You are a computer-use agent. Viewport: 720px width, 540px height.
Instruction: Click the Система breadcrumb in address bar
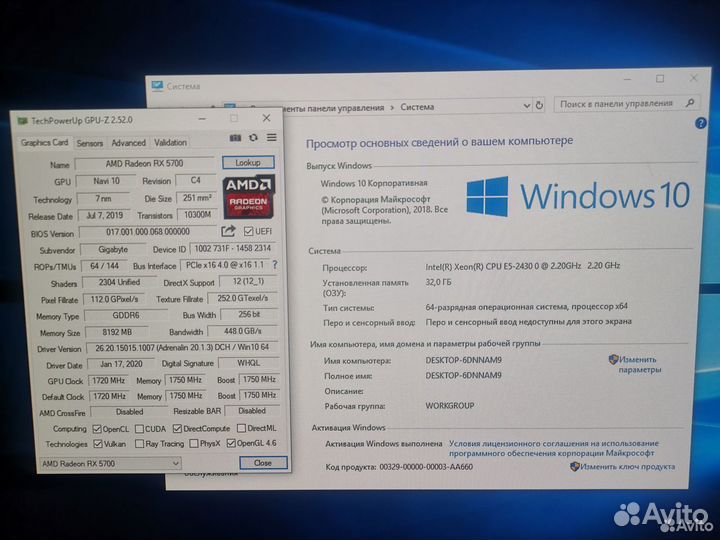[417, 107]
